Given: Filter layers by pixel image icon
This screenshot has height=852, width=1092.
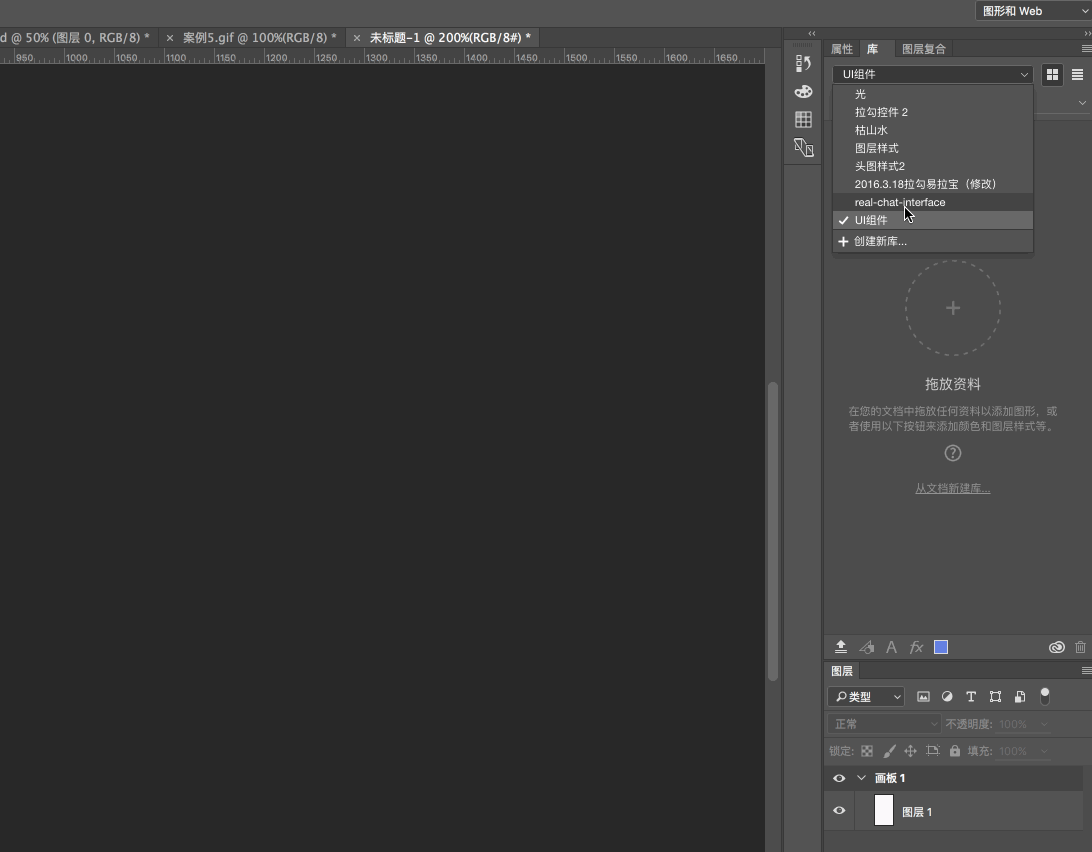Looking at the screenshot, I should pyautogui.click(x=923, y=697).
